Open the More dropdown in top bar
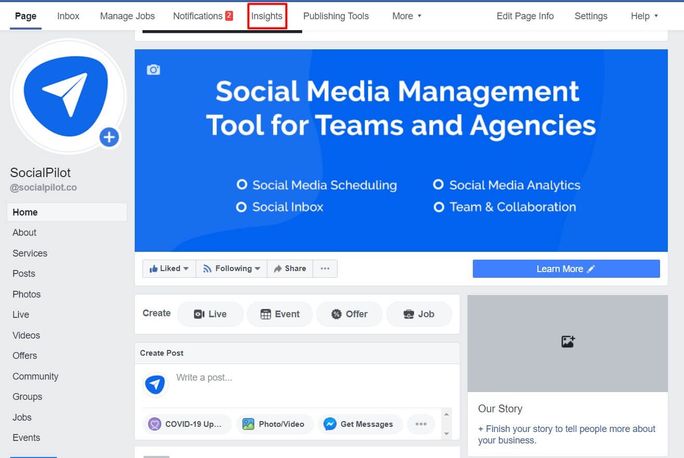684x458 pixels. coord(407,16)
